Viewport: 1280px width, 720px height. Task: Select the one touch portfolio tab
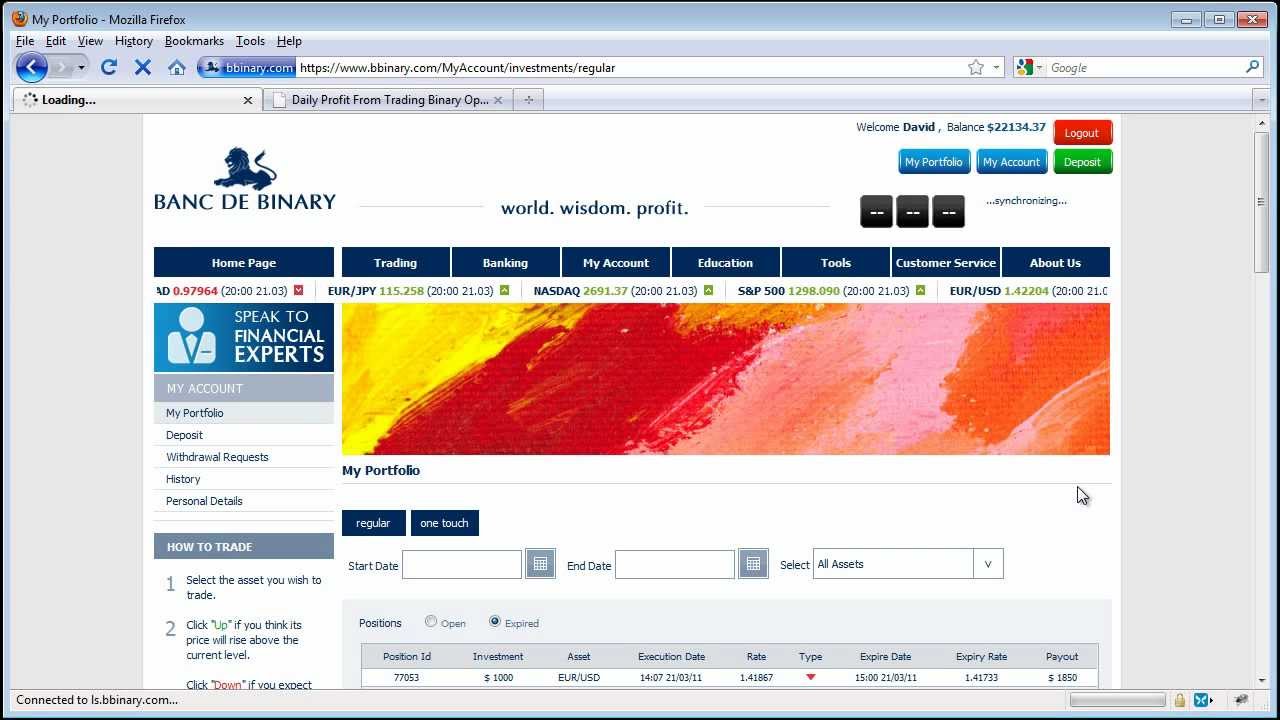(x=444, y=523)
